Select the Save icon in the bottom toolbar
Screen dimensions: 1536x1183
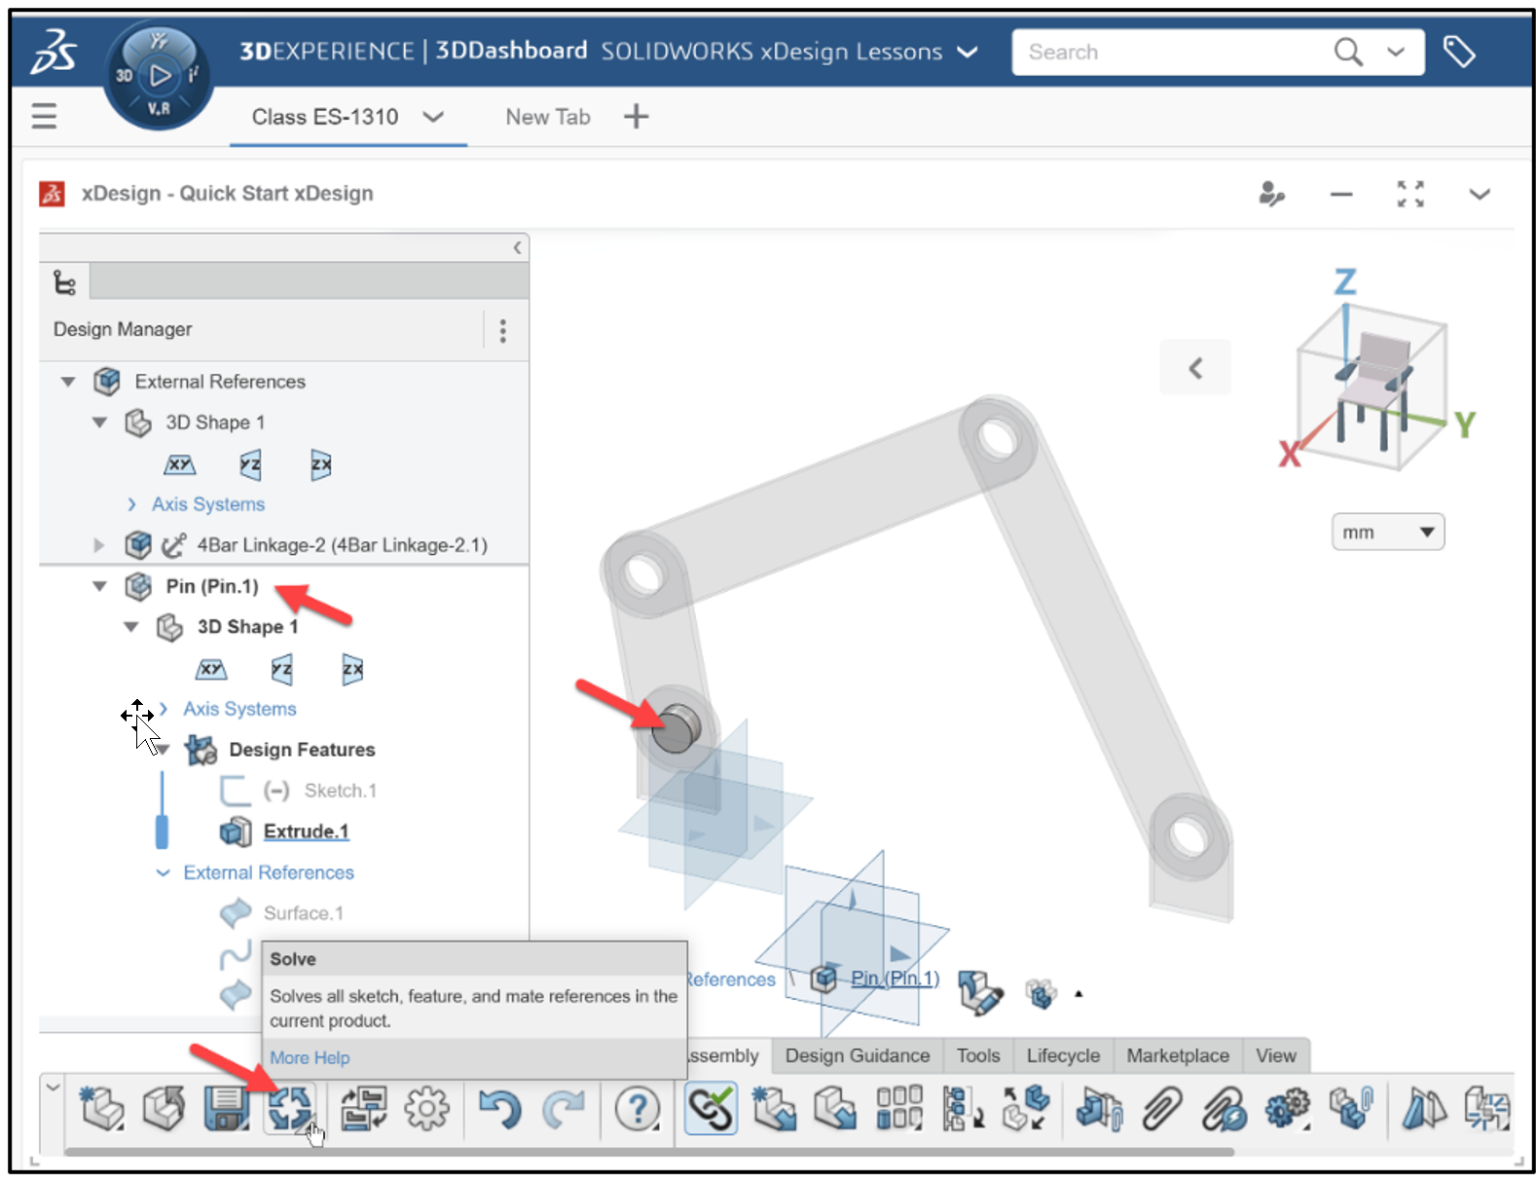(x=225, y=1108)
